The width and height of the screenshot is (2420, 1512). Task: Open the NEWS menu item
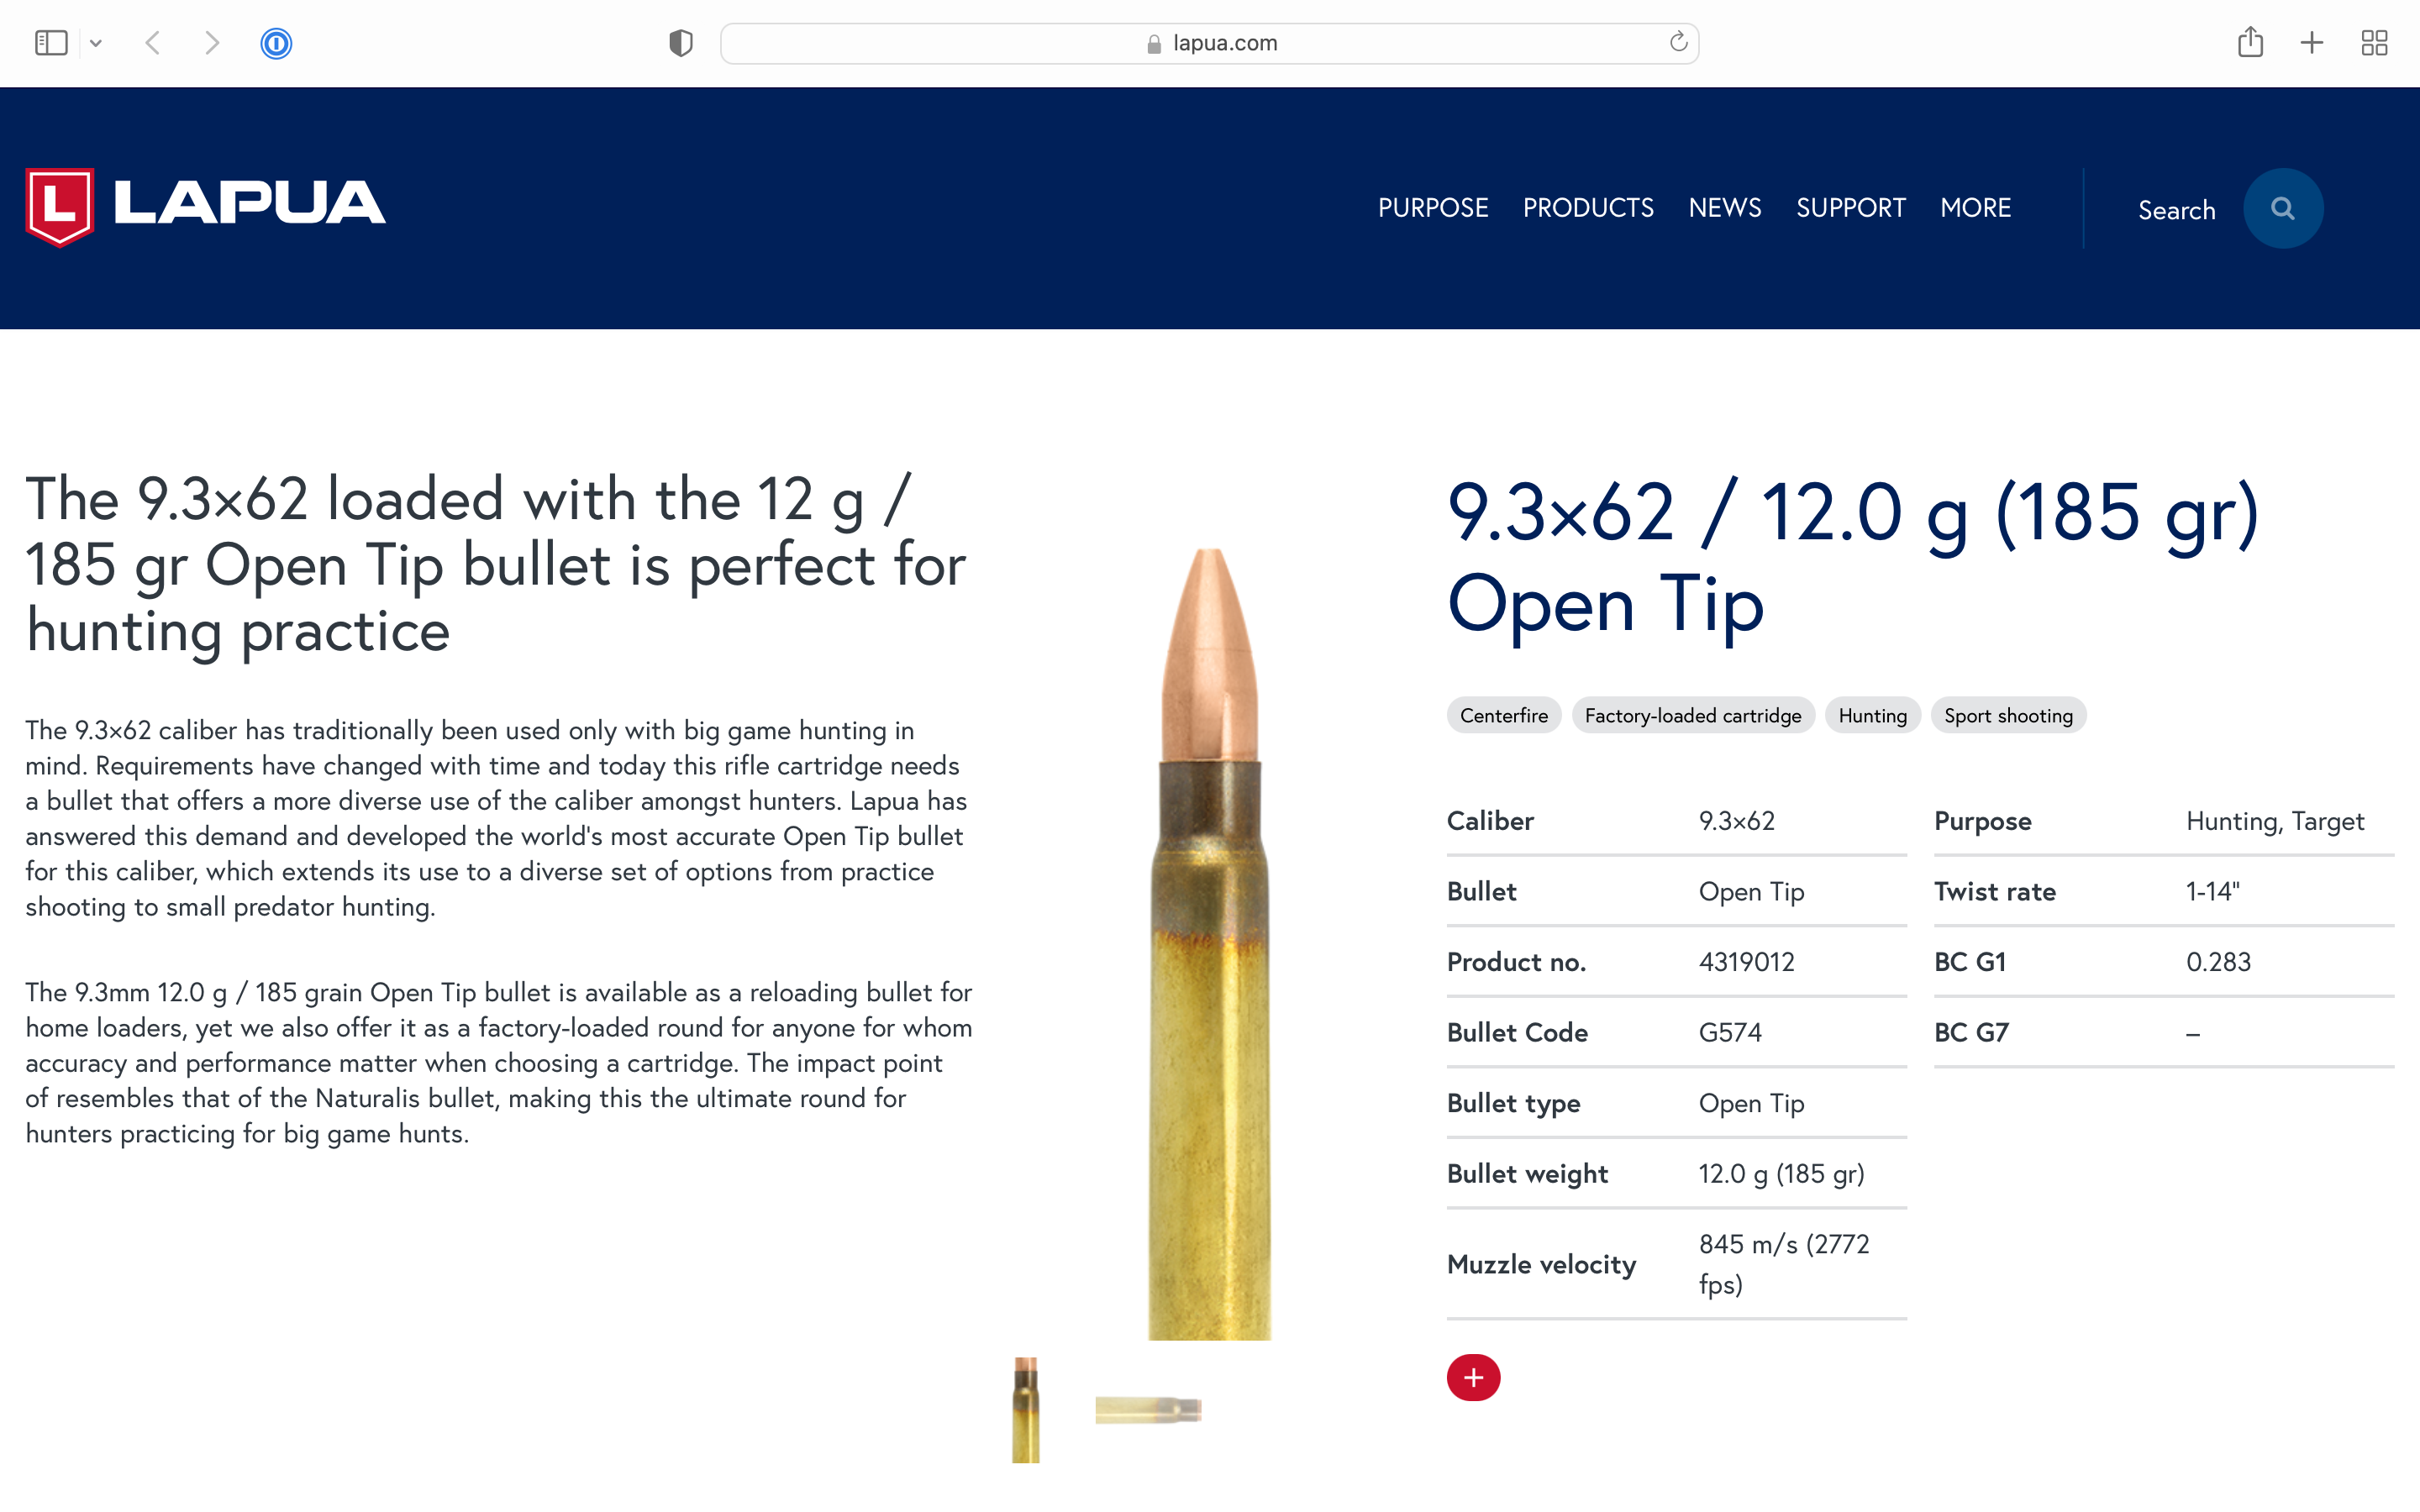point(1725,208)
